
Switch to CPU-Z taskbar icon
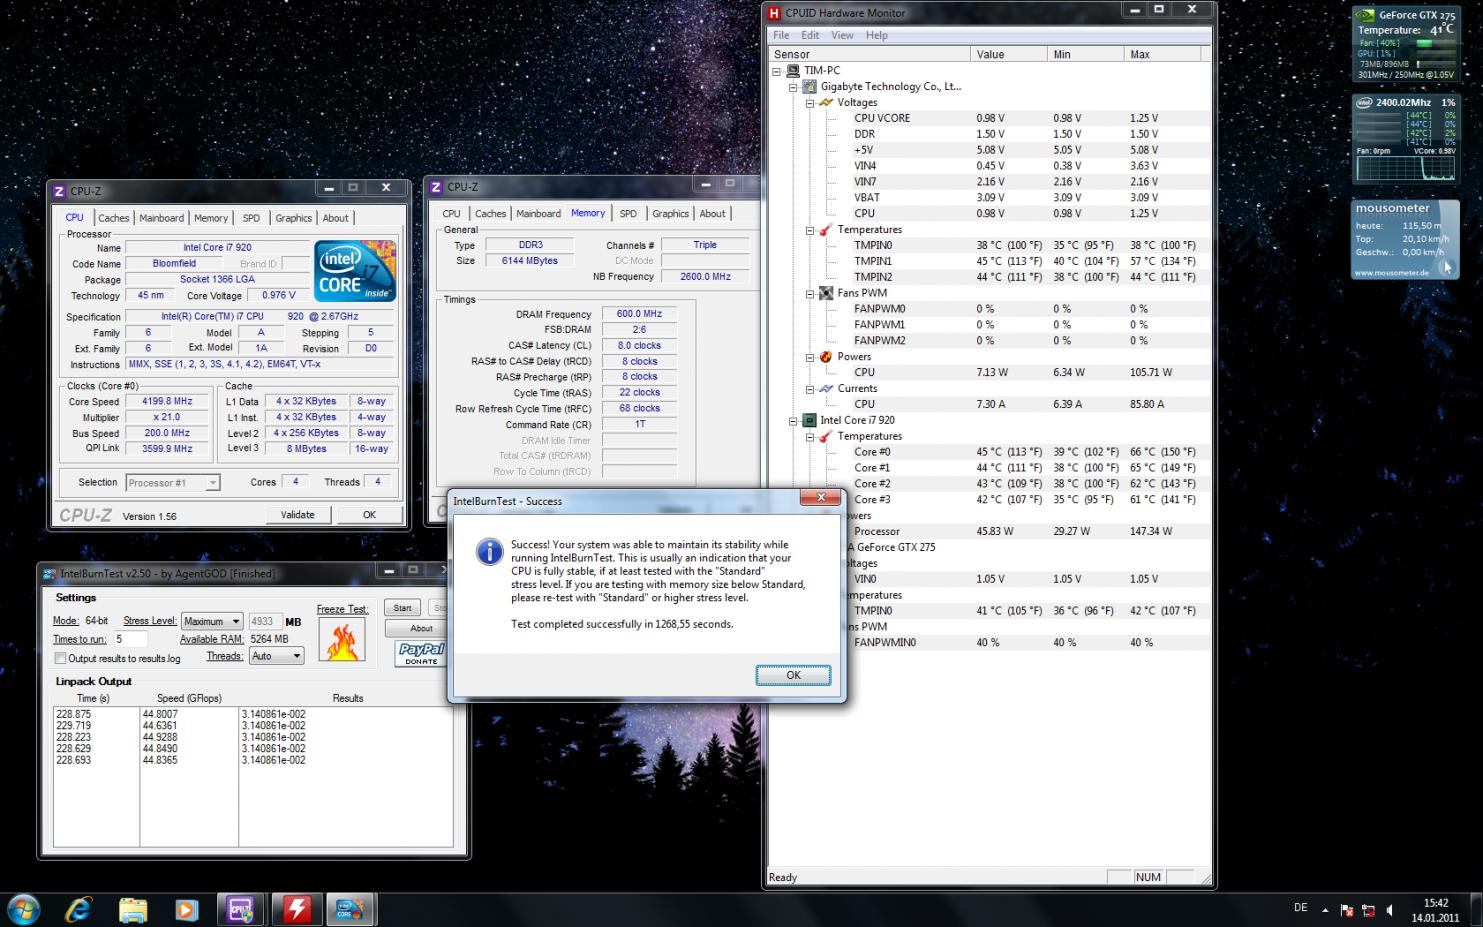[x=241, y=909]
